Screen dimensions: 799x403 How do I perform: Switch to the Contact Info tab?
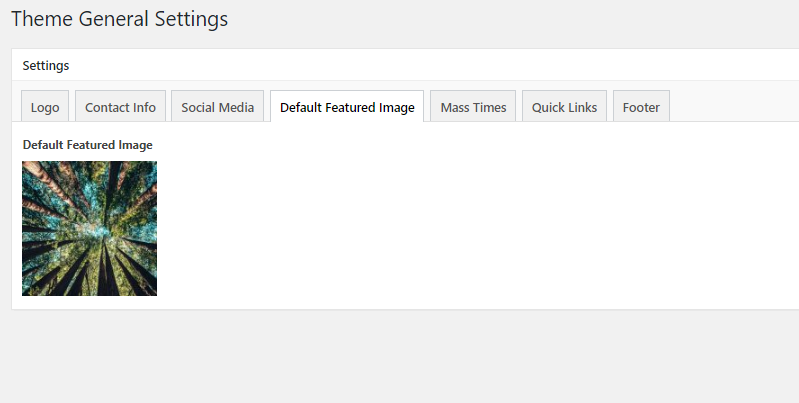(x=120, y=107)
